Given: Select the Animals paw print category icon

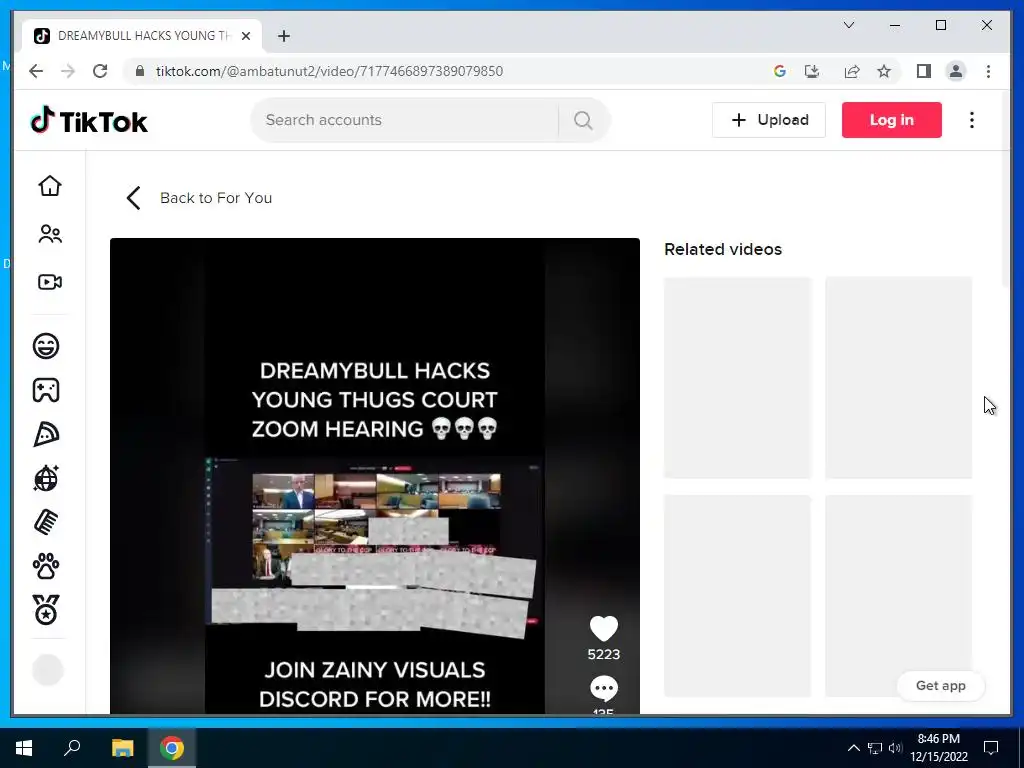Looking at the screenshot, I should pyautogui.click(x=46, y=566).
